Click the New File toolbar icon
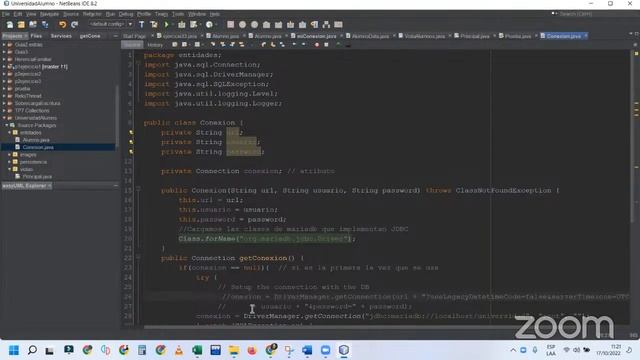640x360 pixels. 10,25
